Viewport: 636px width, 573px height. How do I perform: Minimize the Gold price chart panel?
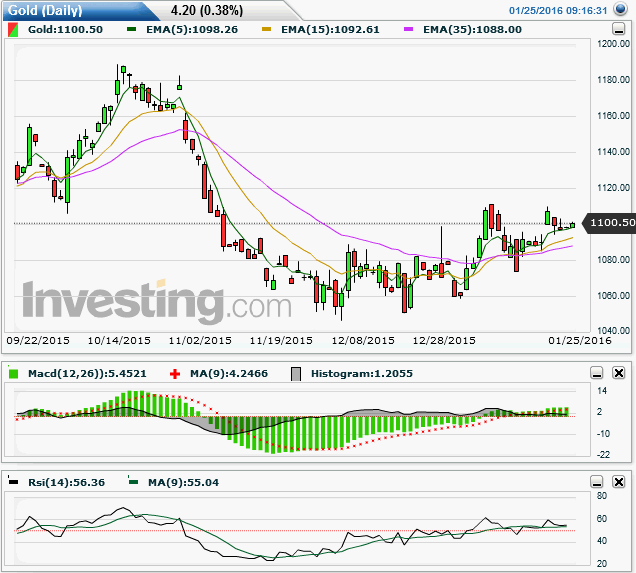tap(618, 29)
